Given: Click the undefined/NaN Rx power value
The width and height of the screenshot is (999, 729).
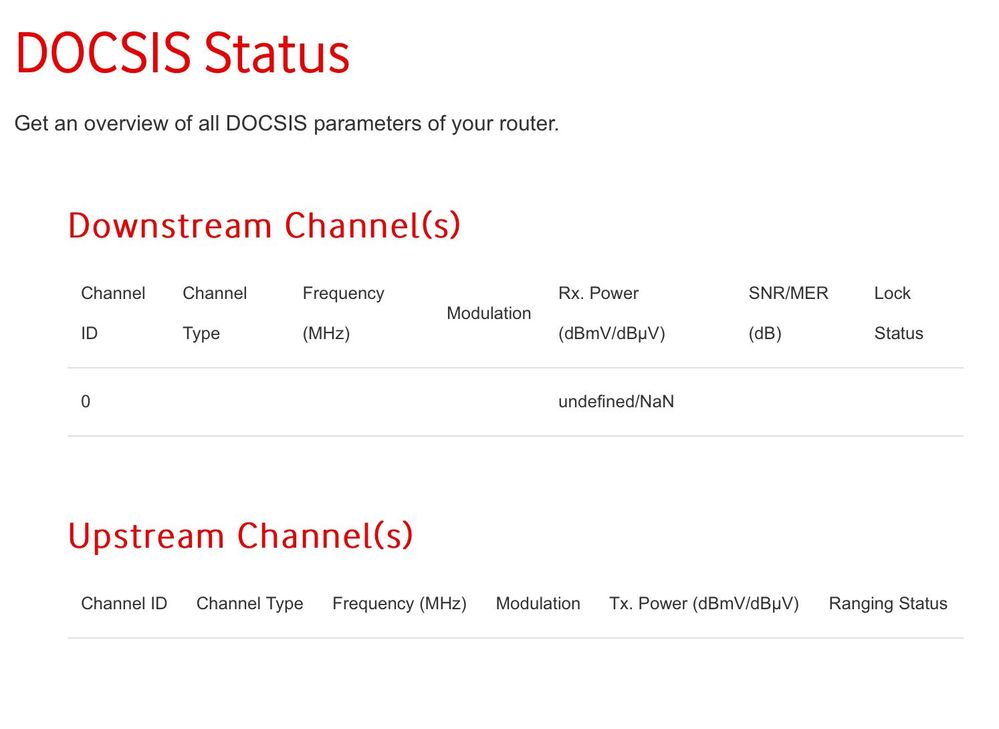Looking at the screenshot, I should (x=616, y=401).
